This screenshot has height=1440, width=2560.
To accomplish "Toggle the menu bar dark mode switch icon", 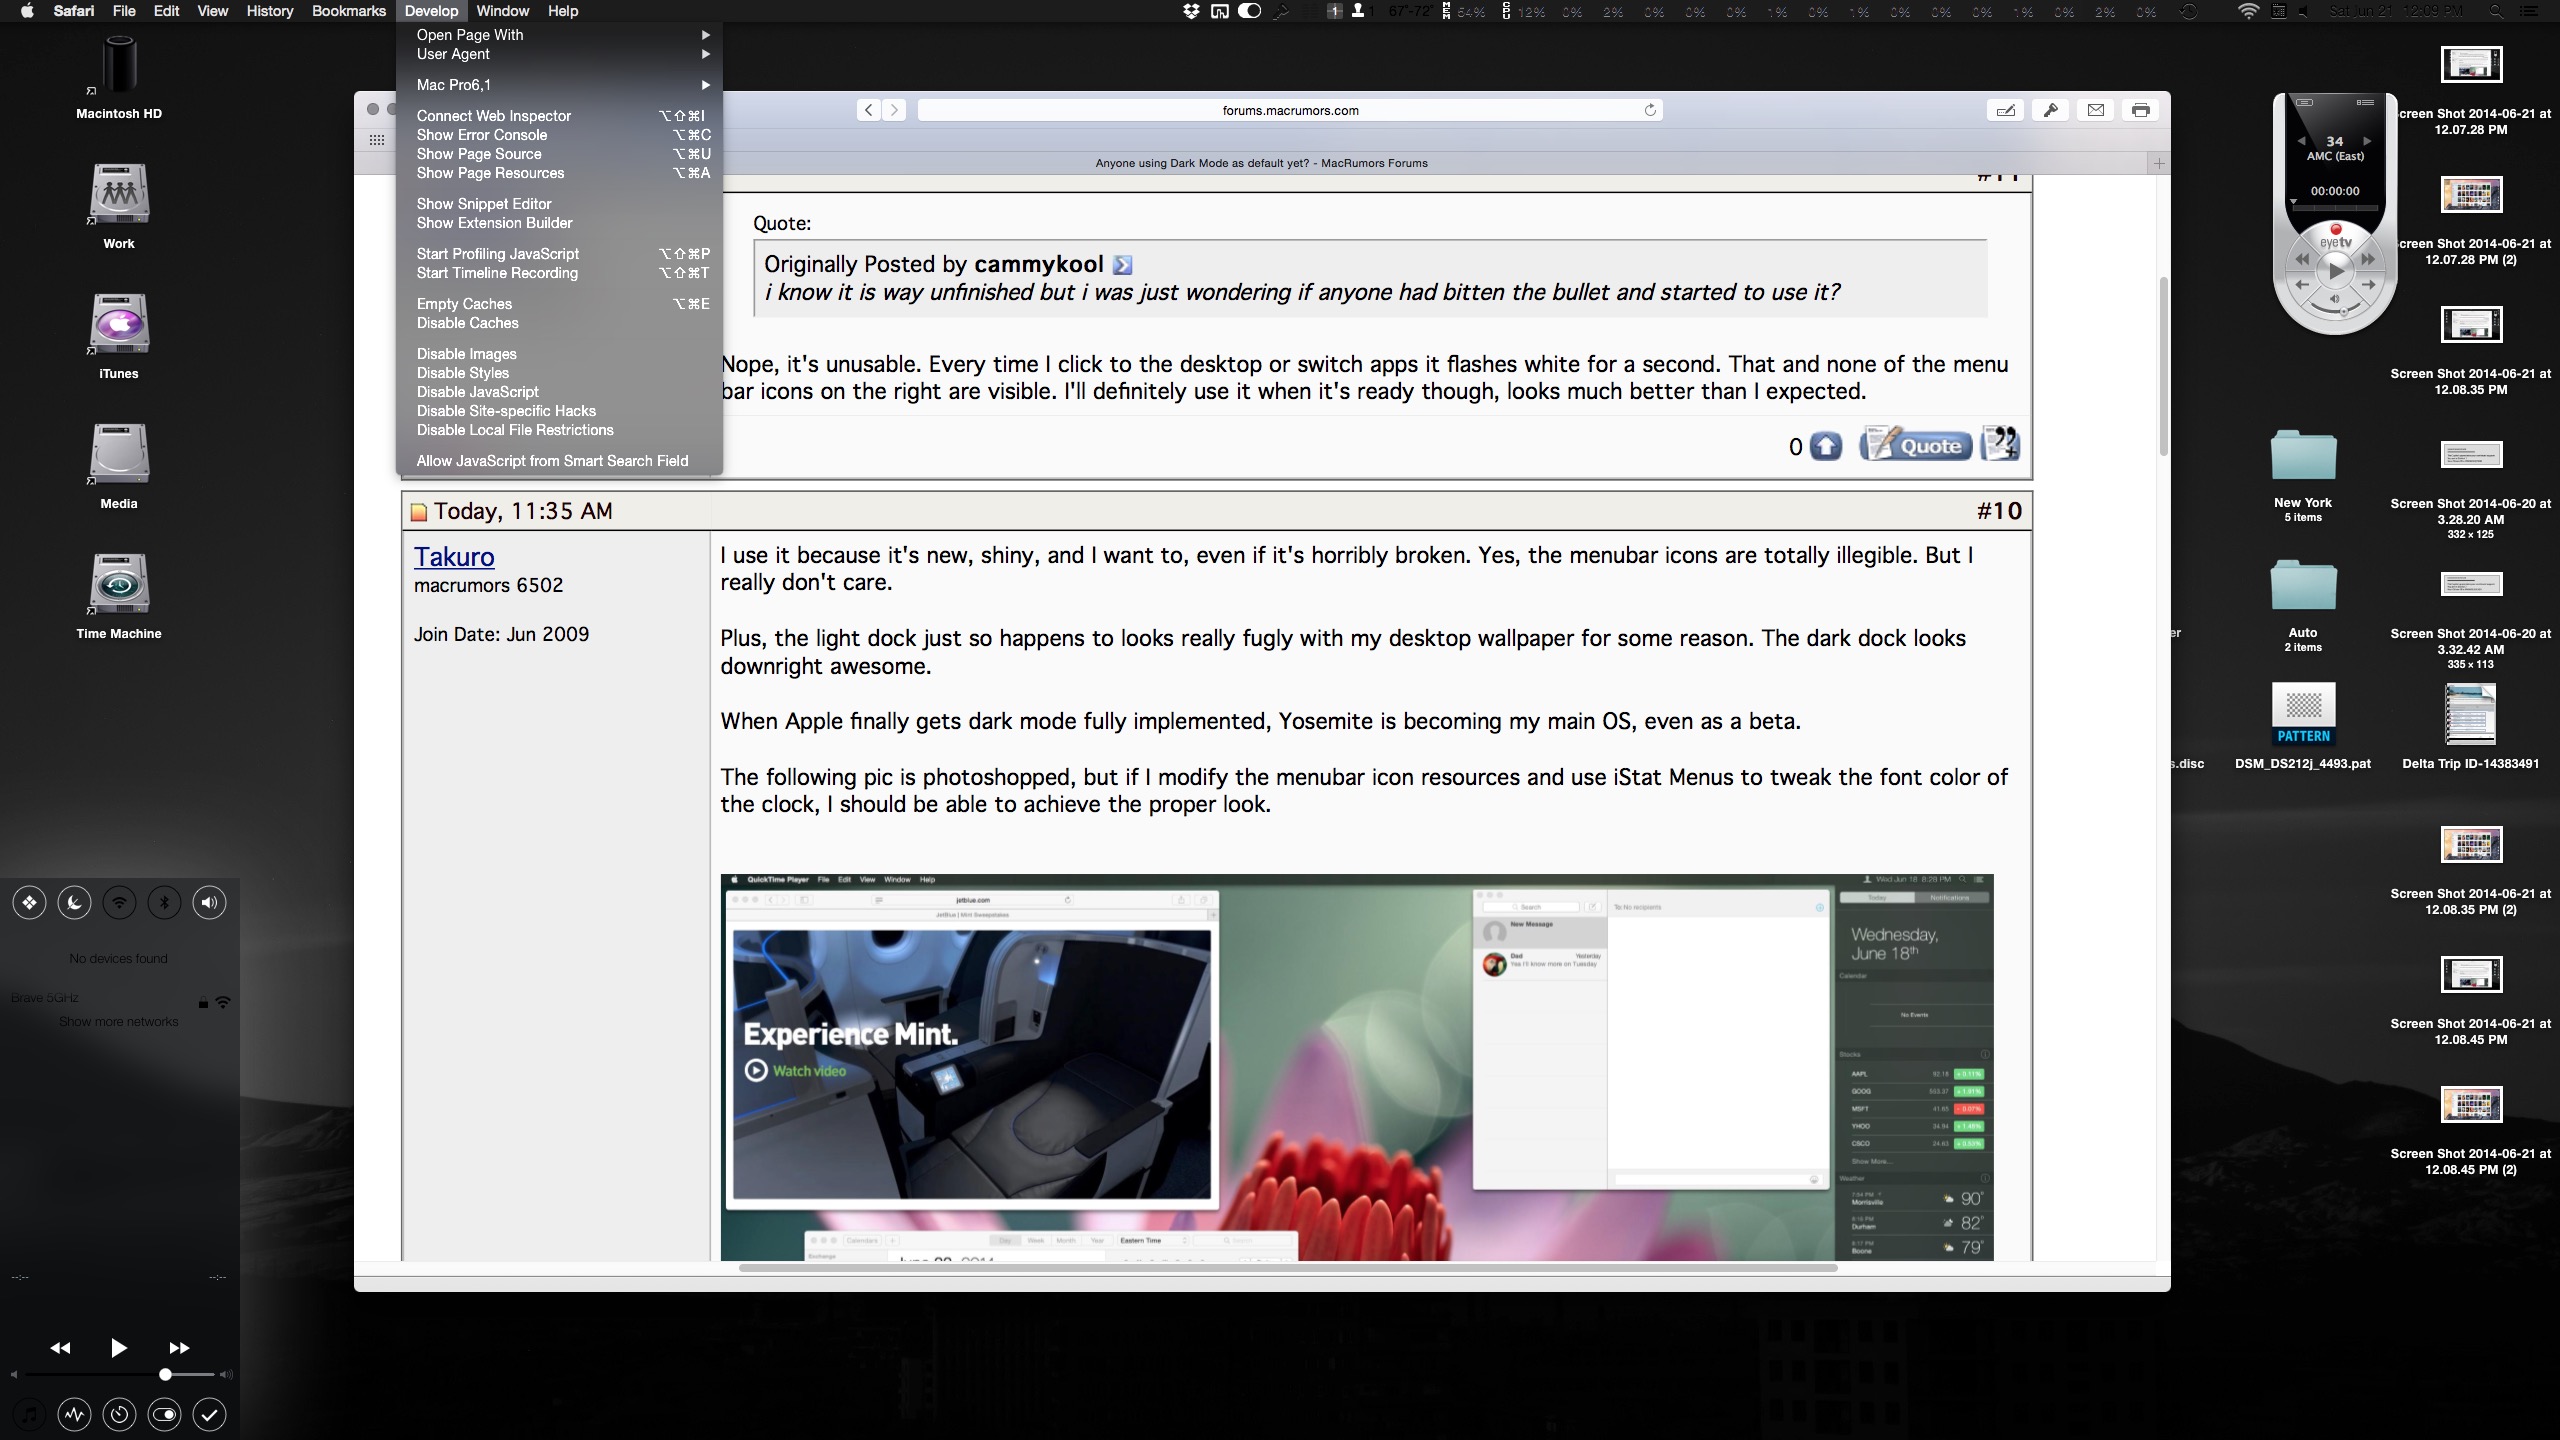I will pyautogui.click(x=1249, y=11).
